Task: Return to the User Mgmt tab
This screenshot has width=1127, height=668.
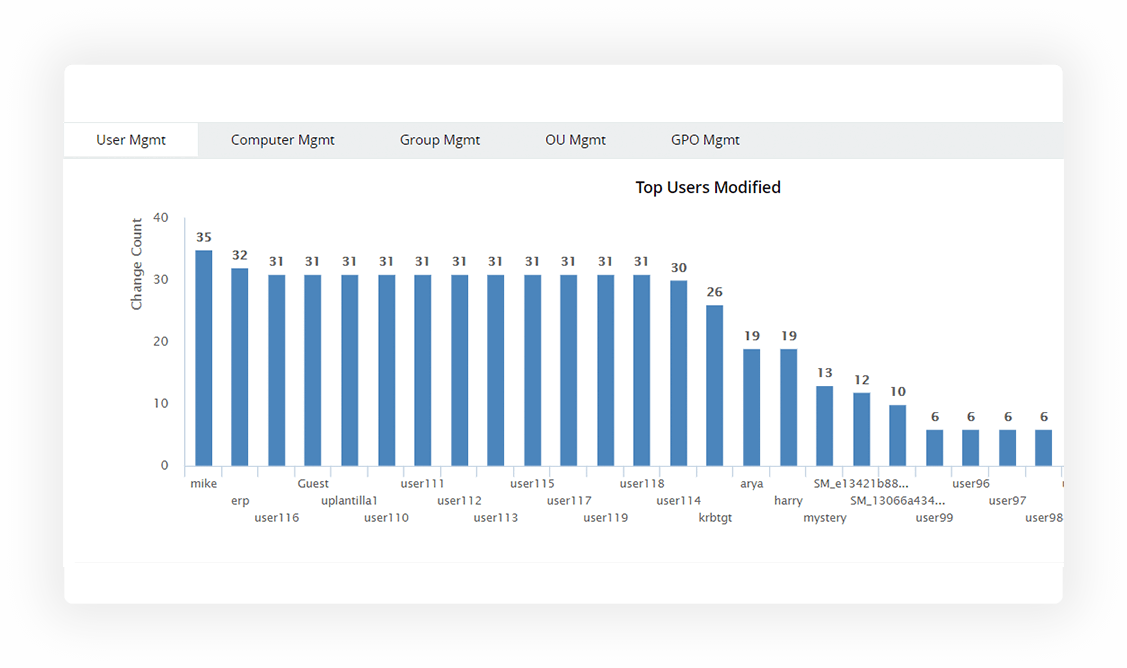Action: (x=130, y=140)
